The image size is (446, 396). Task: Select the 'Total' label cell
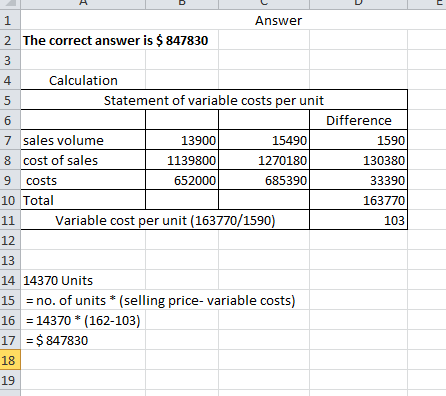click(83, 200)
